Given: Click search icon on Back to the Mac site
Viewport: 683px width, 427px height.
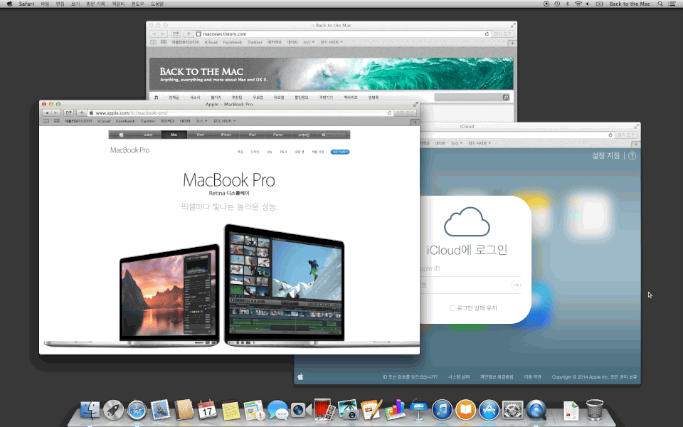Looking at the screenshot, I should pyautogui.click(x=506, y=97).
